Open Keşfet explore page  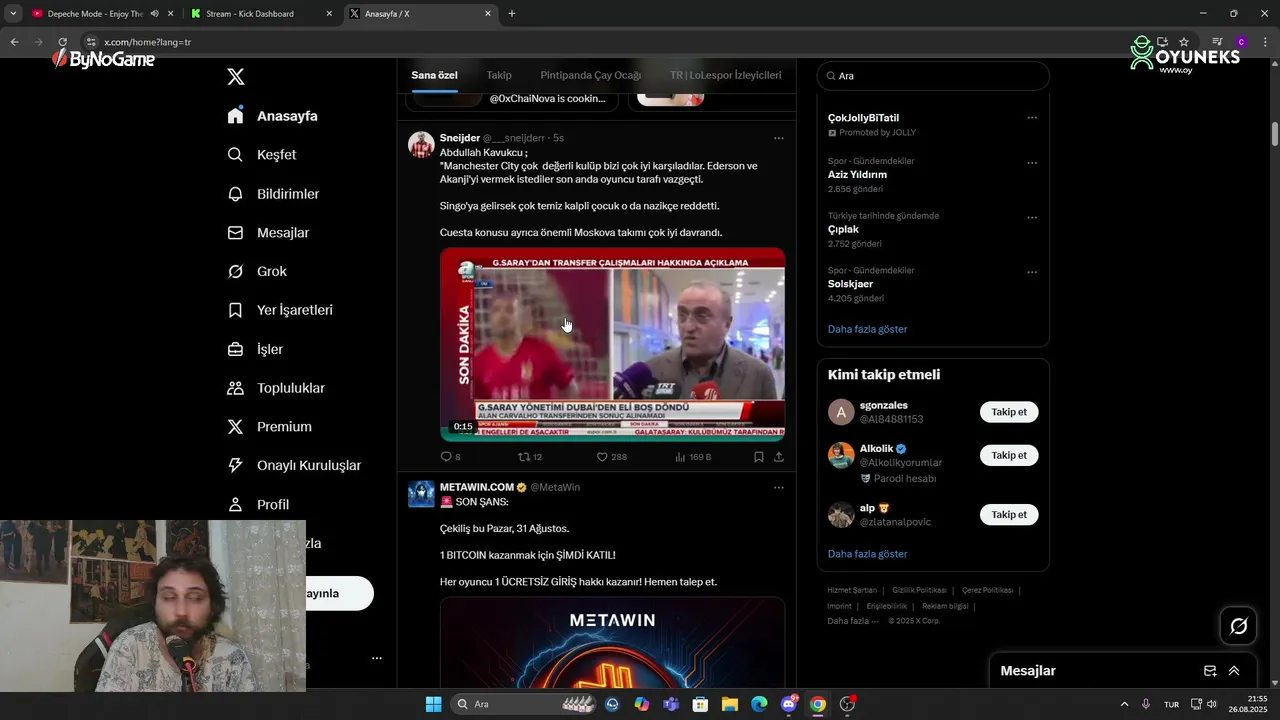tap(262, 155)
